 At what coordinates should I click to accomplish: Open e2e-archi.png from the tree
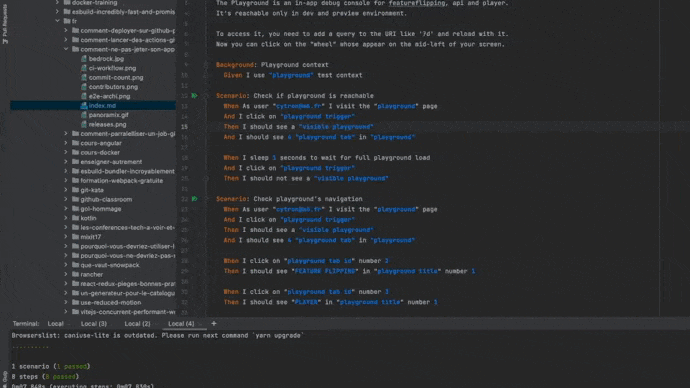[x=109, y=96]
